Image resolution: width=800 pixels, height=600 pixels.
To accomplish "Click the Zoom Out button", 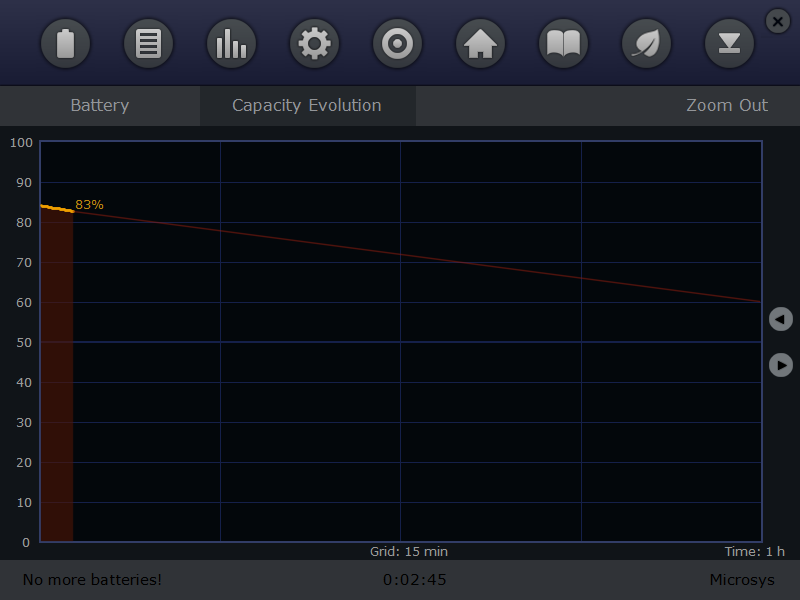I will [727, 106].
